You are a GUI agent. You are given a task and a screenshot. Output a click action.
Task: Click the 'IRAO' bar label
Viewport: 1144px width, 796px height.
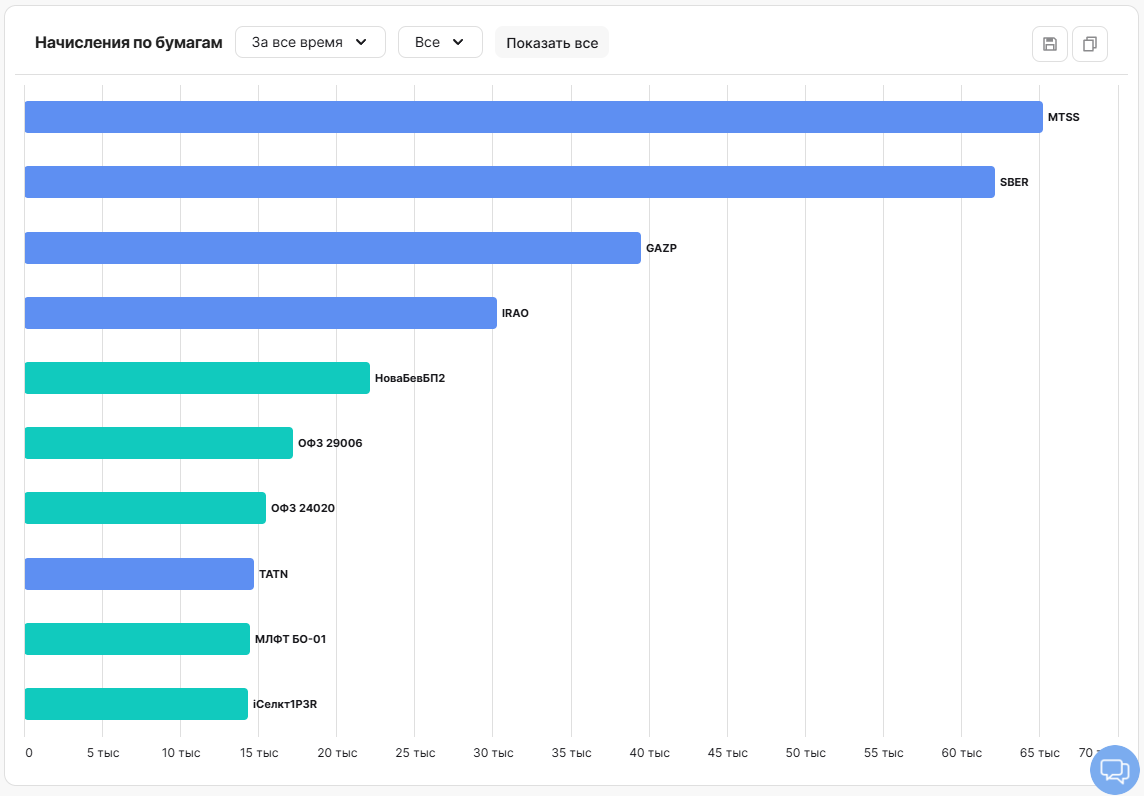pos(515,313)
